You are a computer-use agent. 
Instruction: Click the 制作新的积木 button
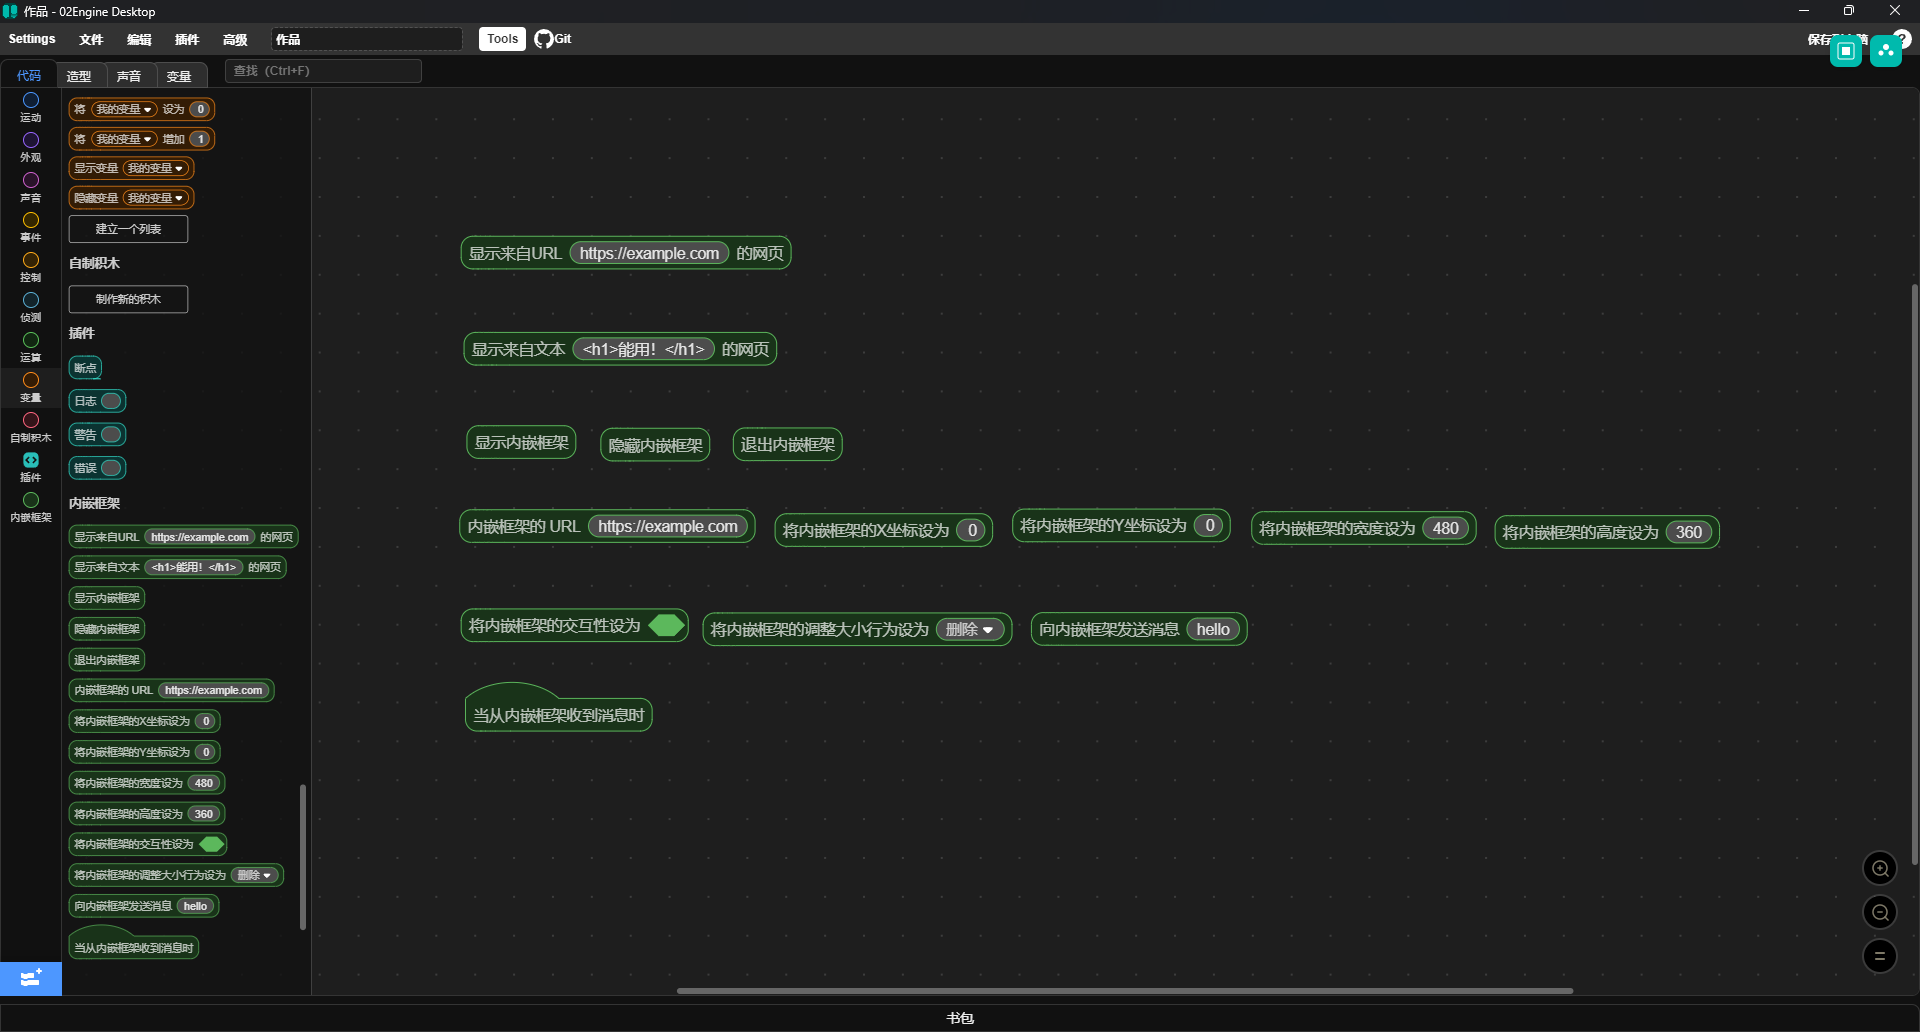(128, 299)
